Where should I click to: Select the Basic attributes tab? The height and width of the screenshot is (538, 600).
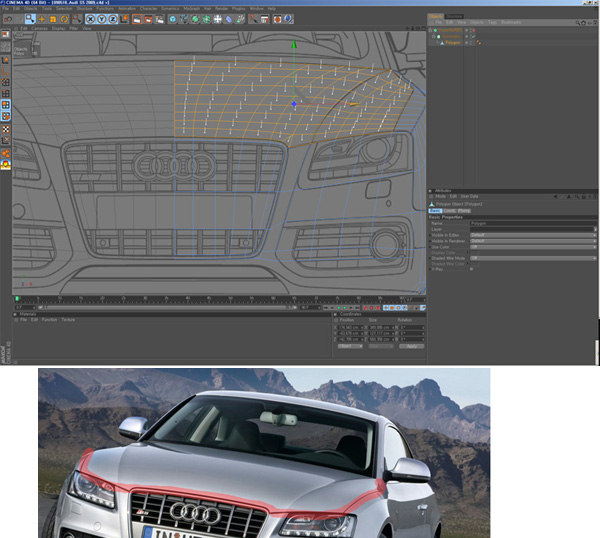click(435, 211)
